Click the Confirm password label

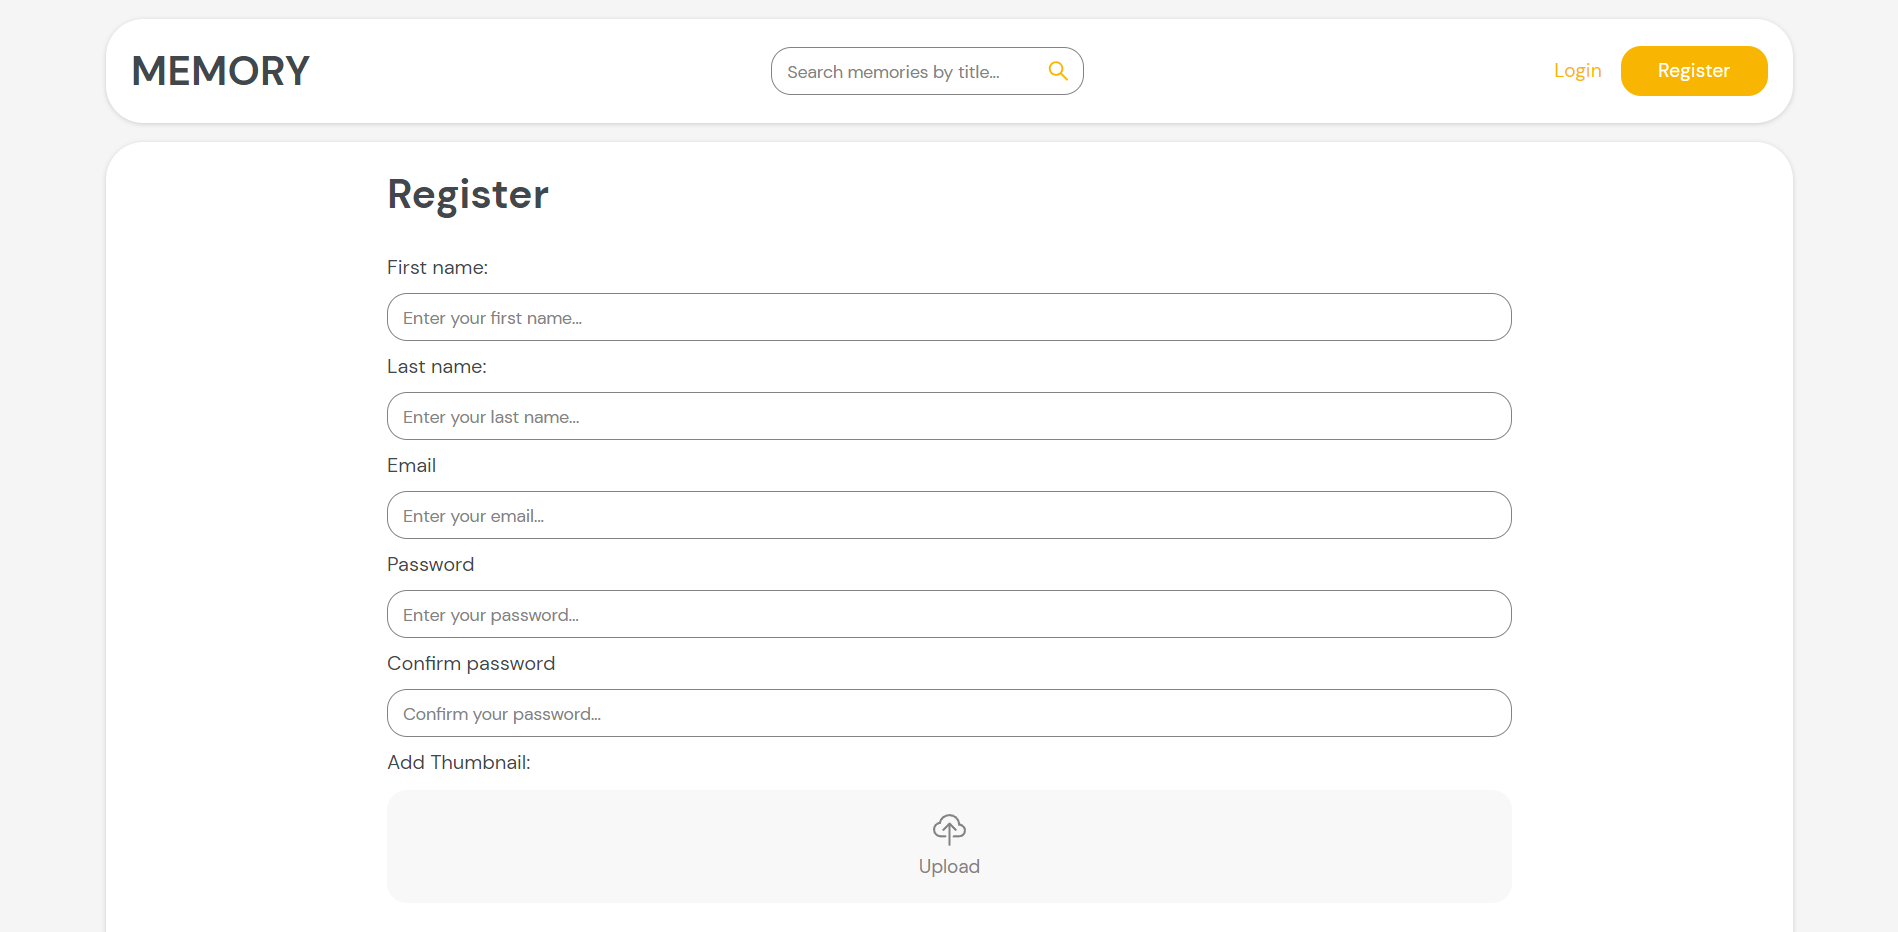click(470, 663)
